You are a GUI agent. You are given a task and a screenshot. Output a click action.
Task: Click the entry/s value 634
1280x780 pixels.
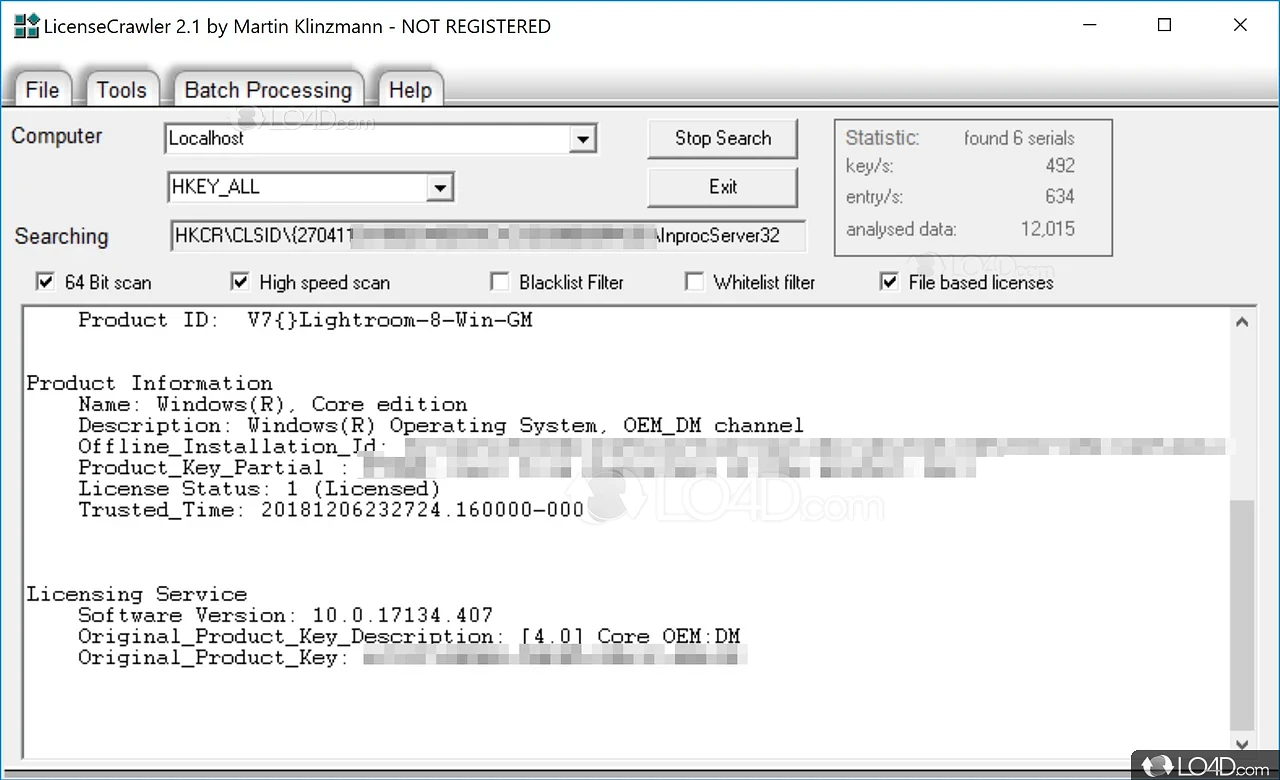pos(1060,197)
